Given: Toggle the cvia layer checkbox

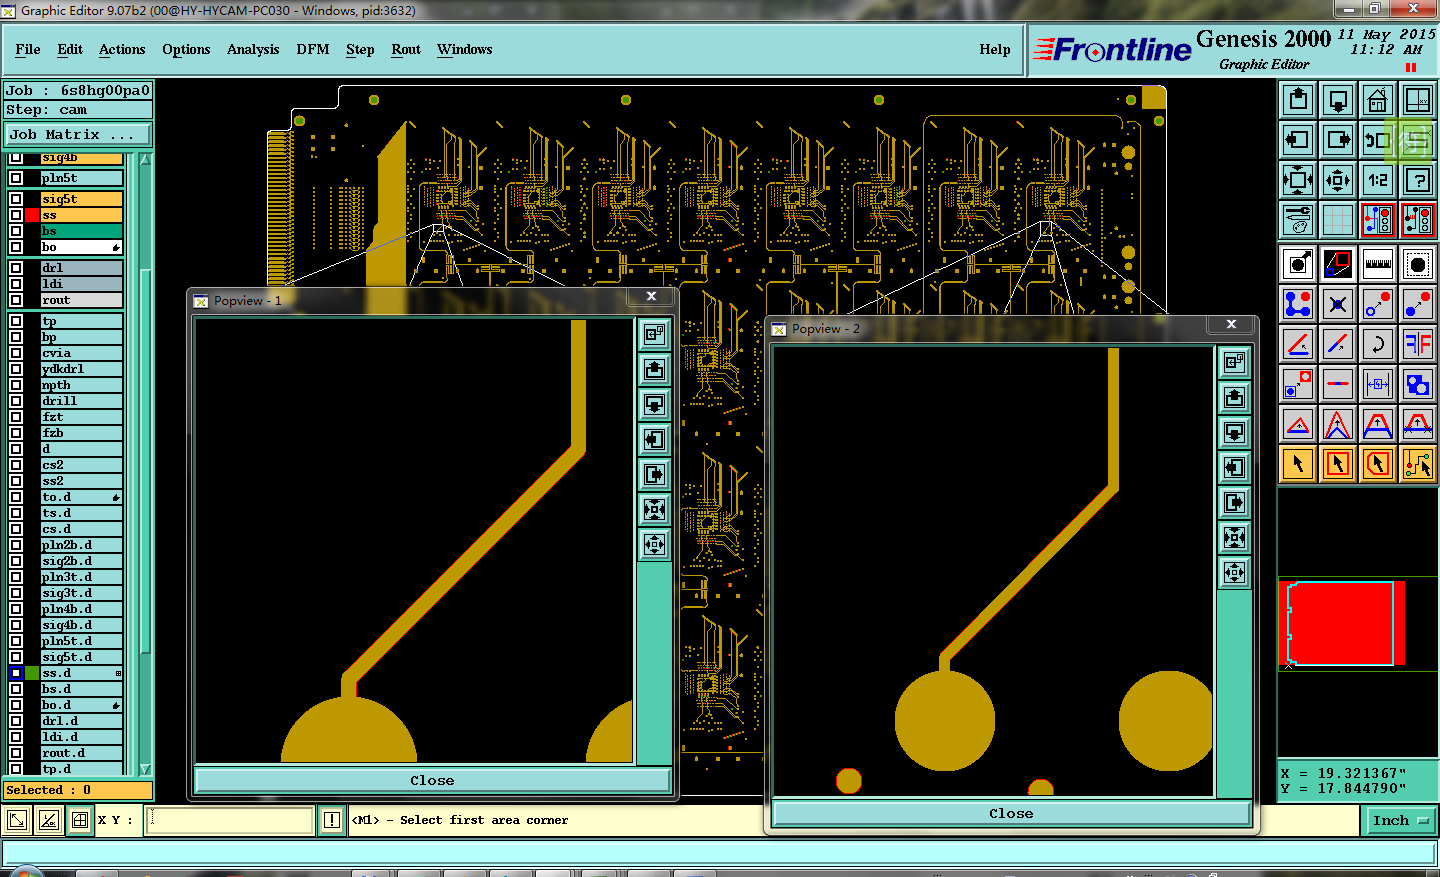Looking at the screenshot, I should (x=16, y=353).
